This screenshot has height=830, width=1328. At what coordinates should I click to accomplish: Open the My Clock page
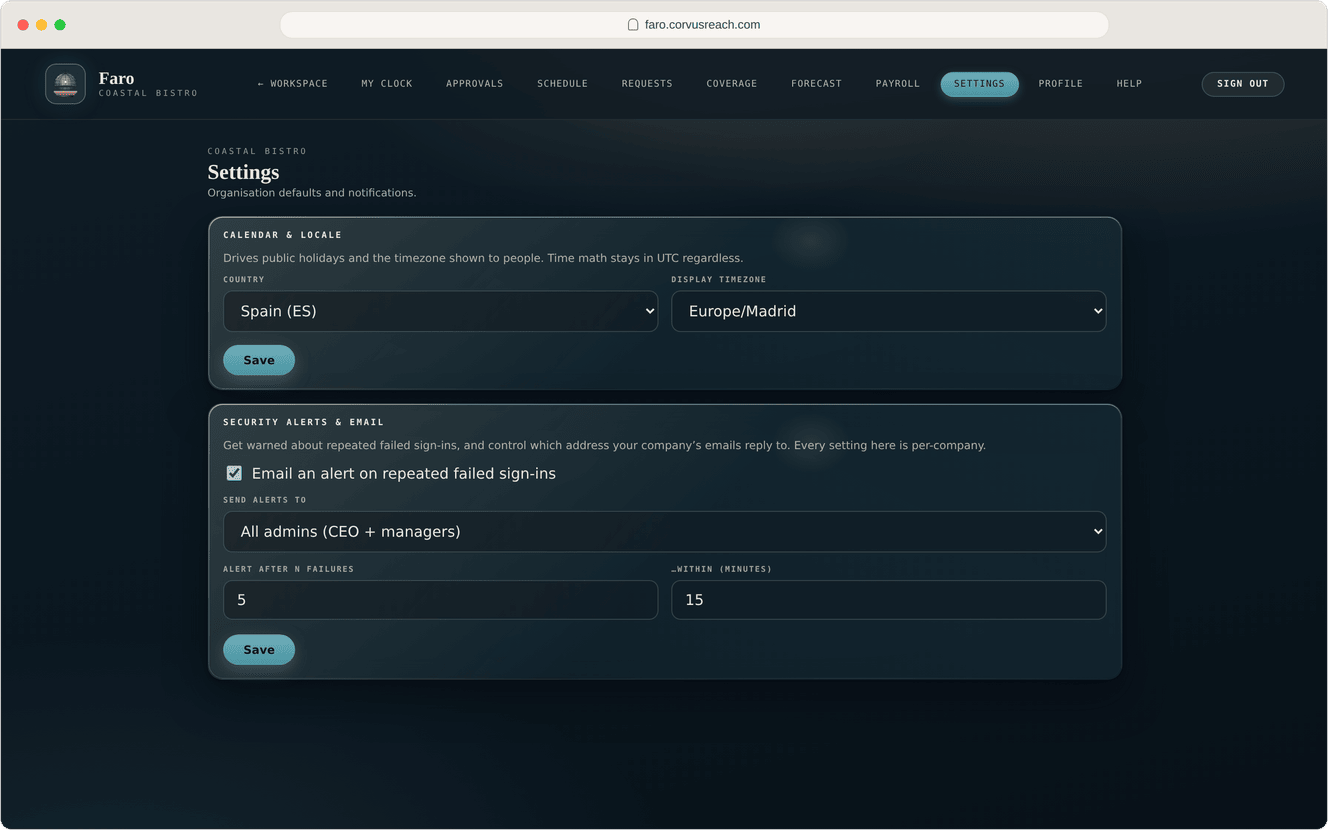pos(387,84)
